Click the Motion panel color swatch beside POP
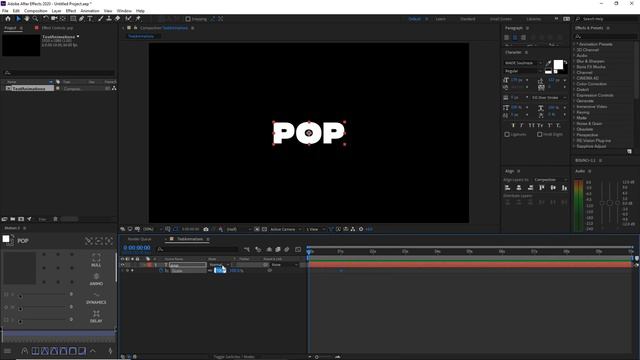The height and width of the screenshot is (360, 640). 6,239
